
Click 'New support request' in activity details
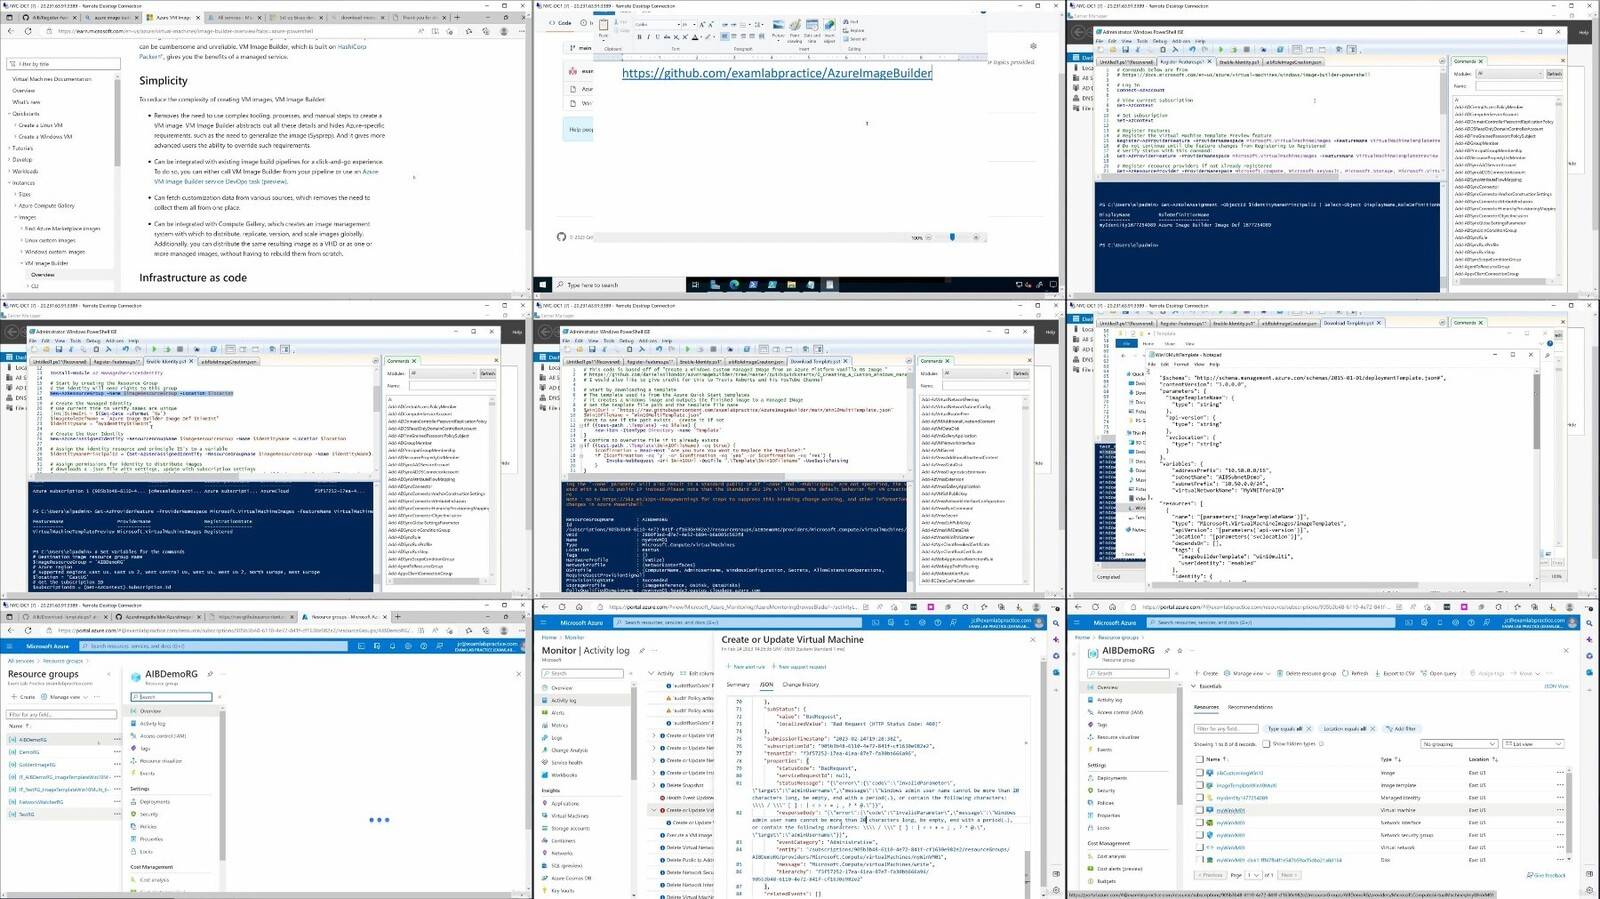click(799, 667)
